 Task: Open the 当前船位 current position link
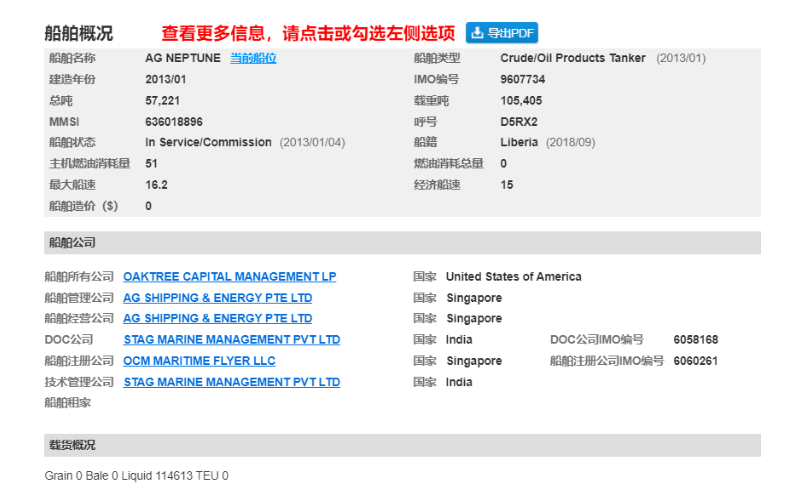(253, 58)
